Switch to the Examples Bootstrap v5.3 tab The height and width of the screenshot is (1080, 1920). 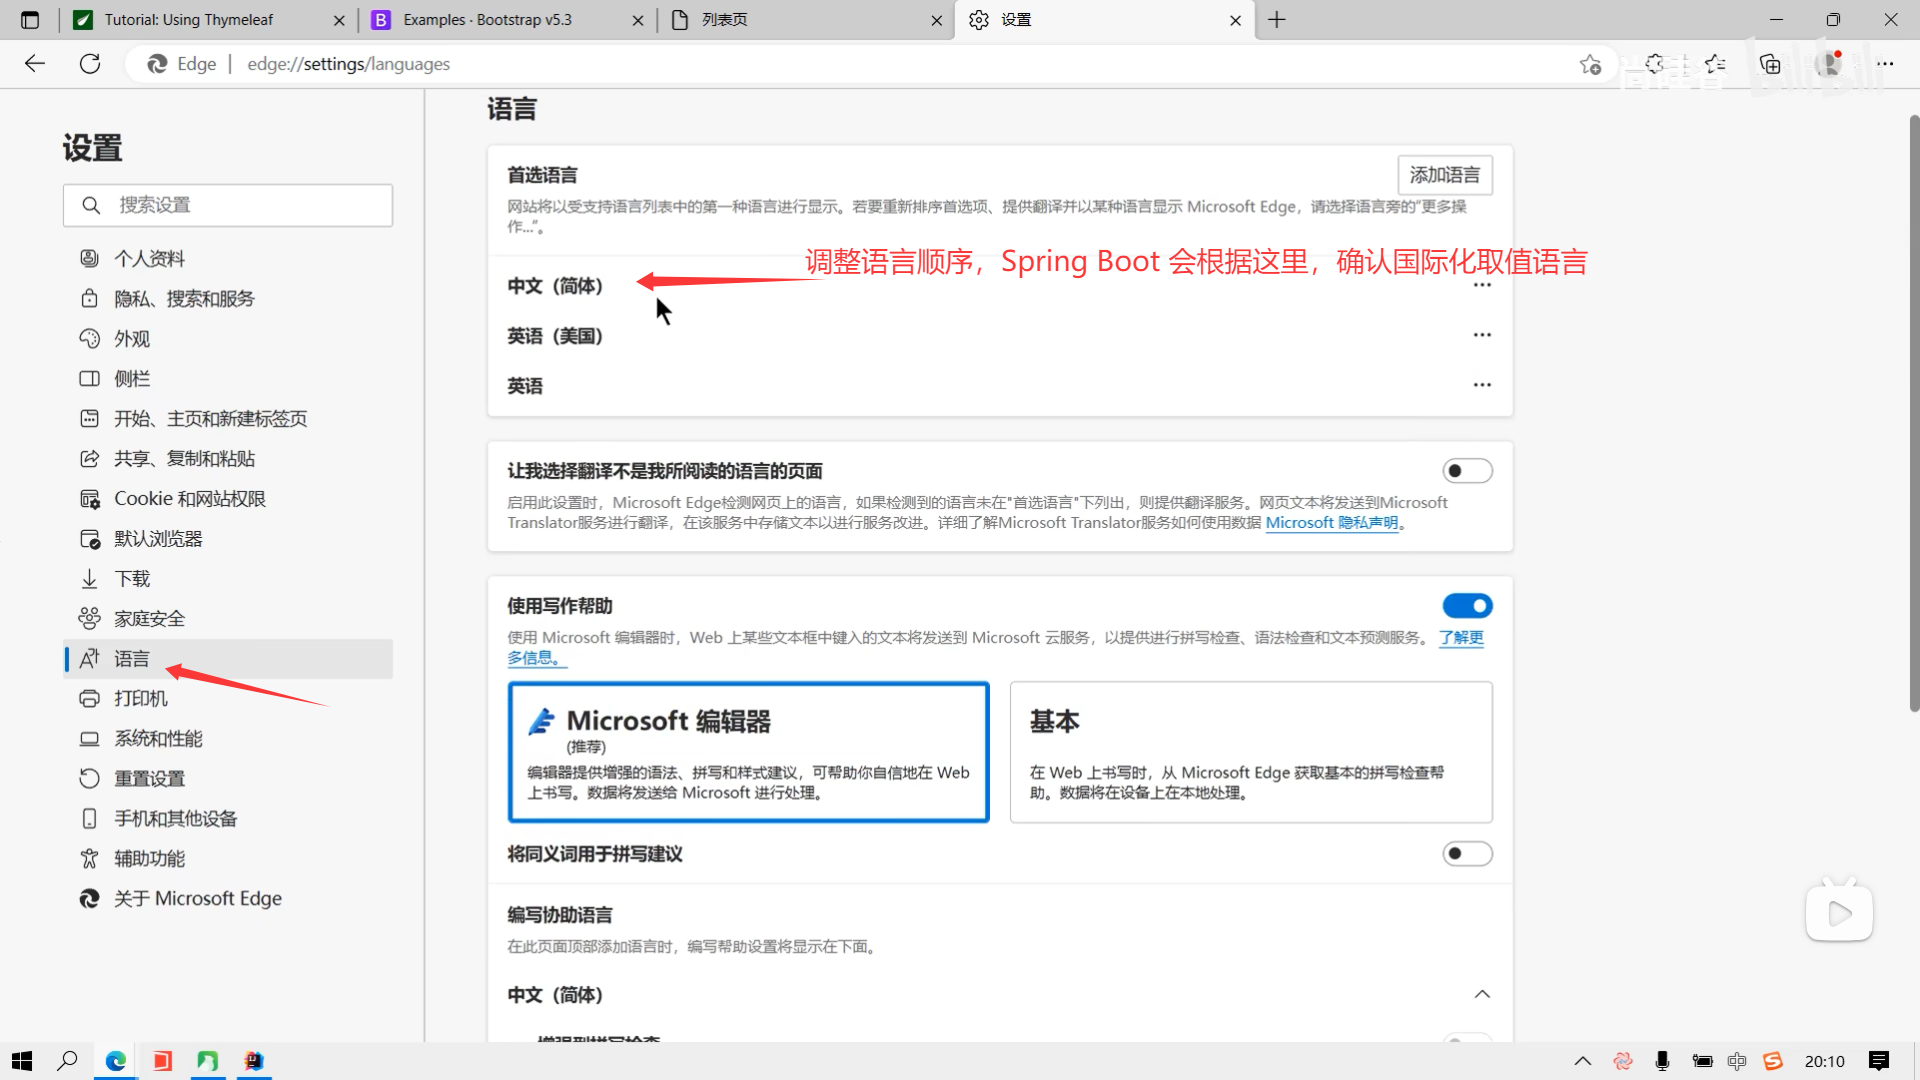(487, 20)
